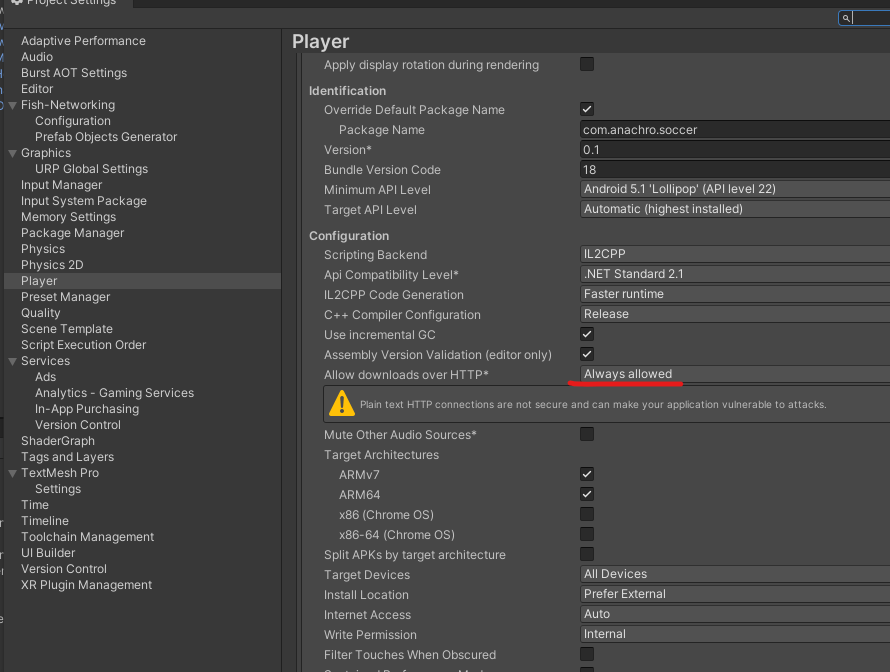Click the settings search box
The height and width of the screenshot is (672, 890).
click(864, 18)
